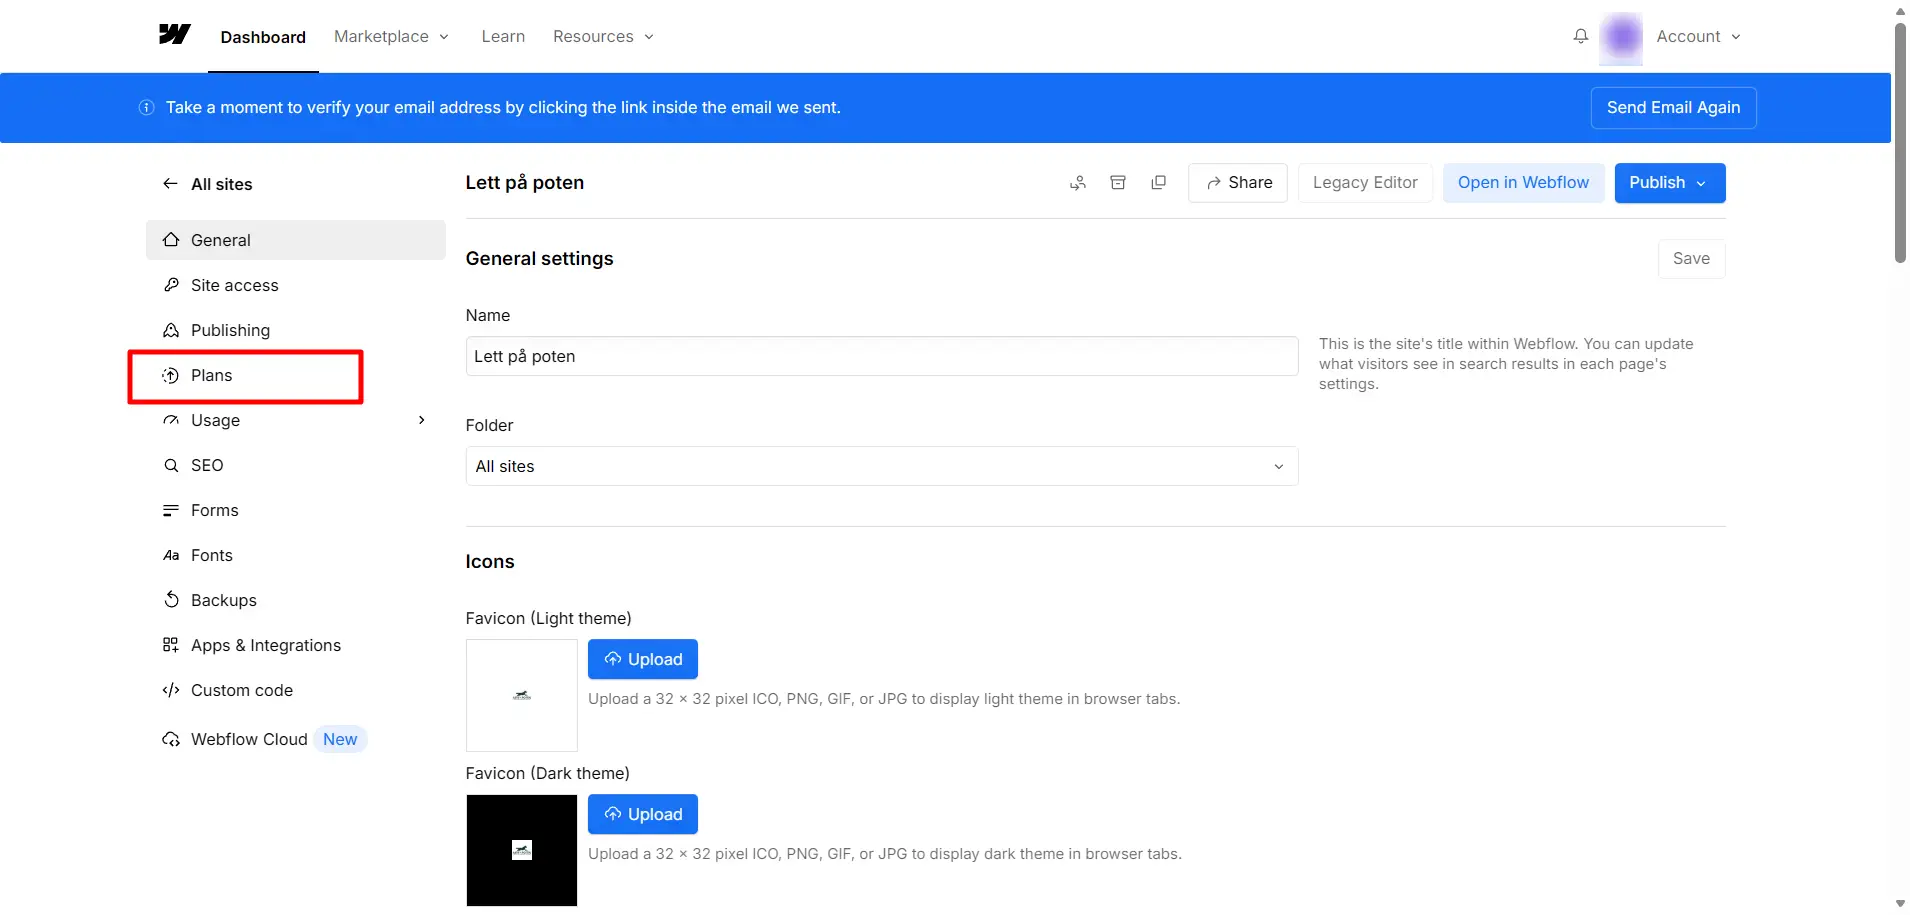Expand the Usage section chevron
The height and width of the screenshot is (915, 1910).
pos(421,420)
